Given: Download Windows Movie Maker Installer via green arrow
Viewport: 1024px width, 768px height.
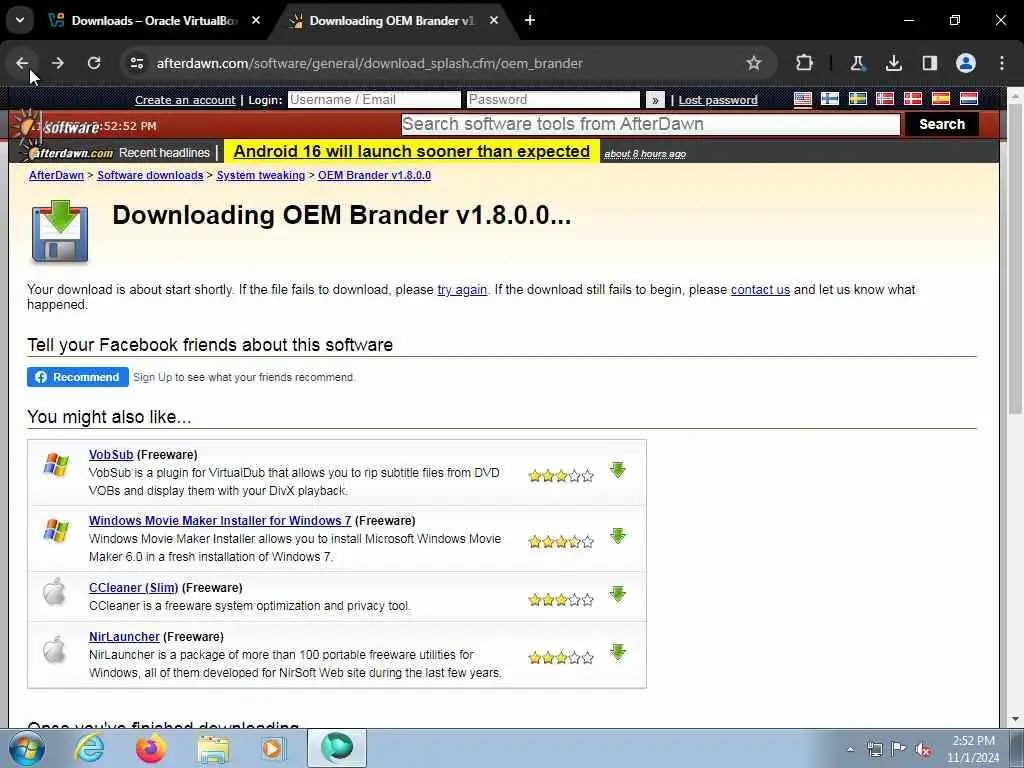Looking at the screenshot, I should pyautogui.click(x=618, y=536).
